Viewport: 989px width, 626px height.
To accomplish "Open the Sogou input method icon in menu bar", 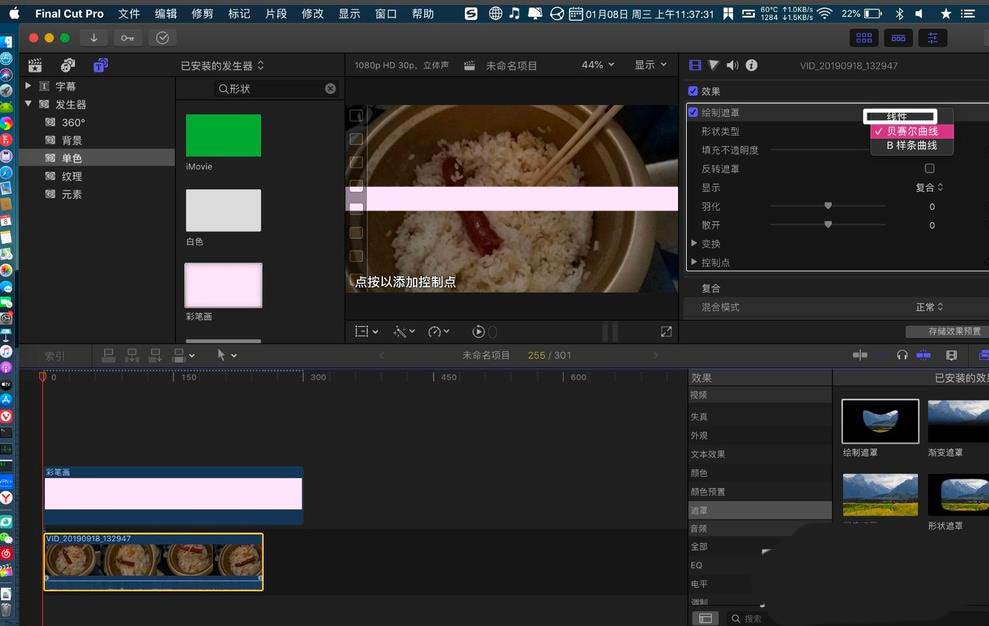I will coord(471,13).
